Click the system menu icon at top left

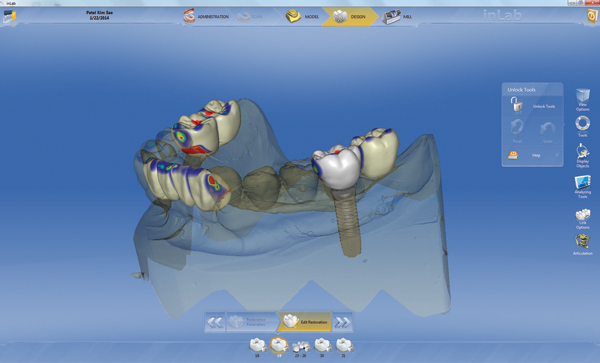(x=9, y=17)
